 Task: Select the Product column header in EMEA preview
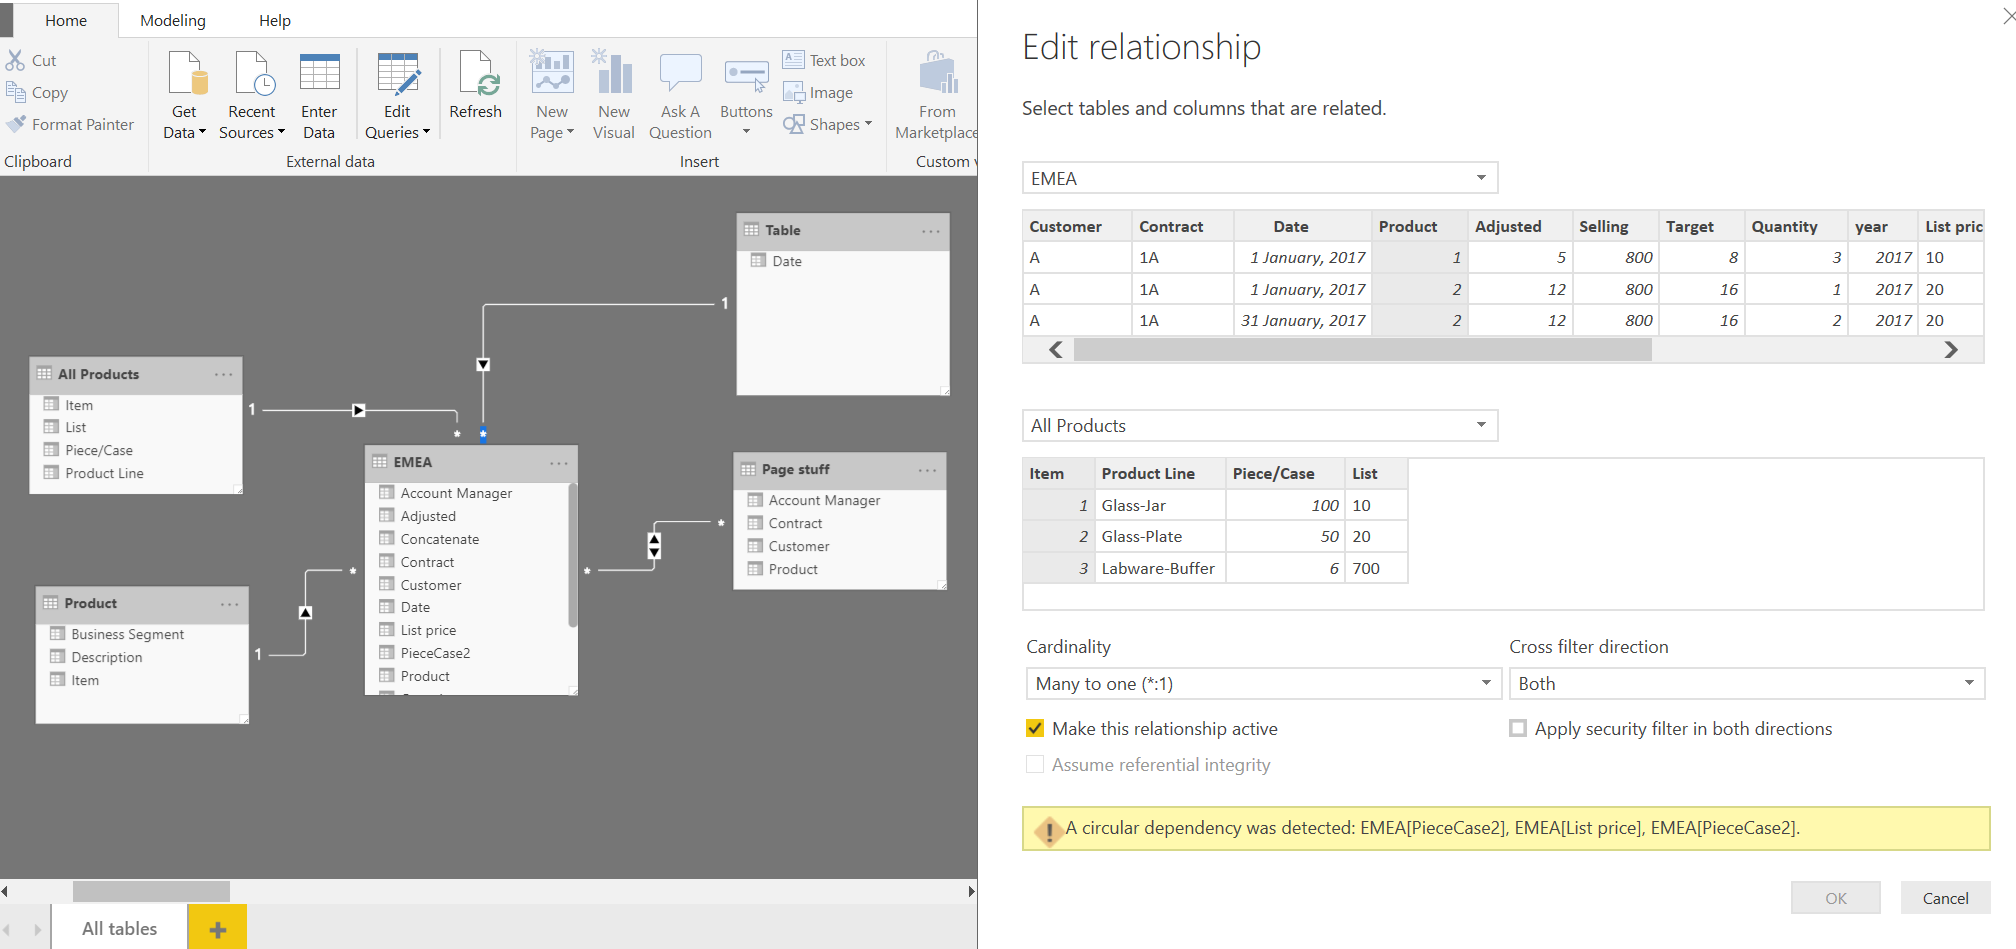click(x=1417, y=226)
